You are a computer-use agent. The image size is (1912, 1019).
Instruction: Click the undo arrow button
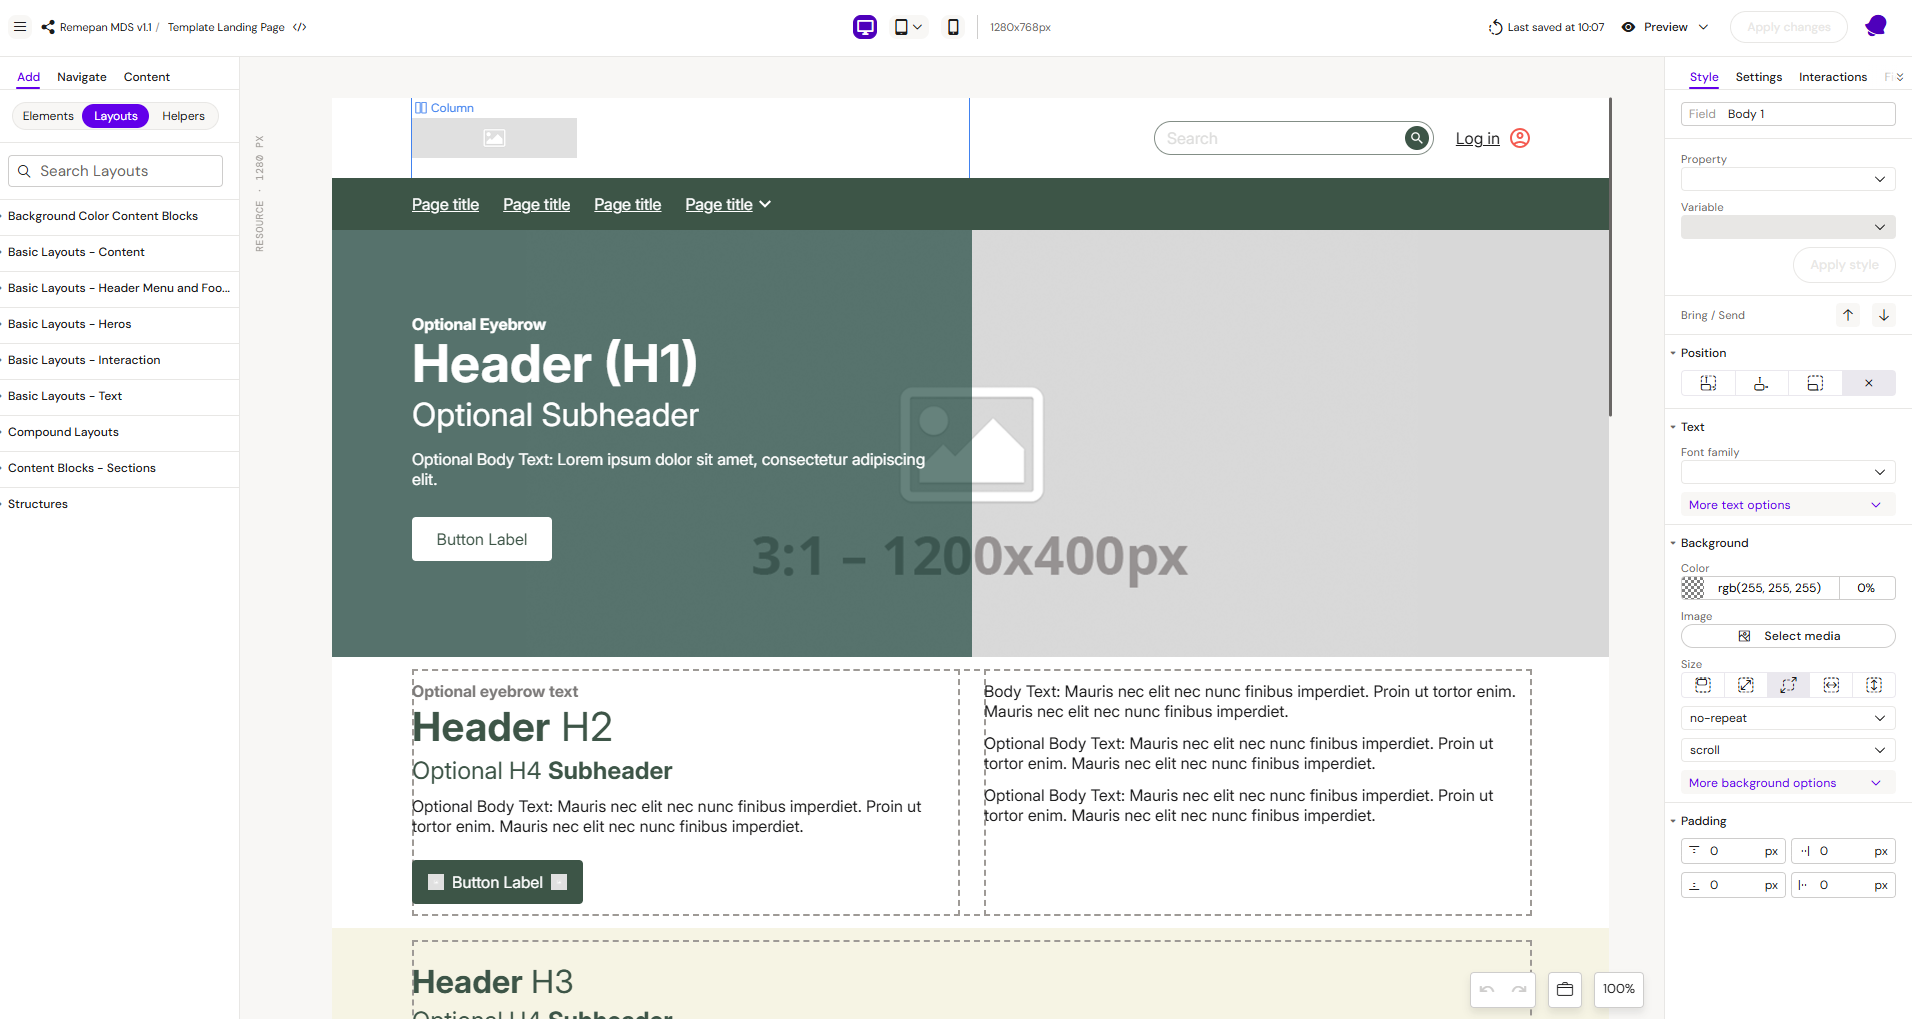point(1487,989)
